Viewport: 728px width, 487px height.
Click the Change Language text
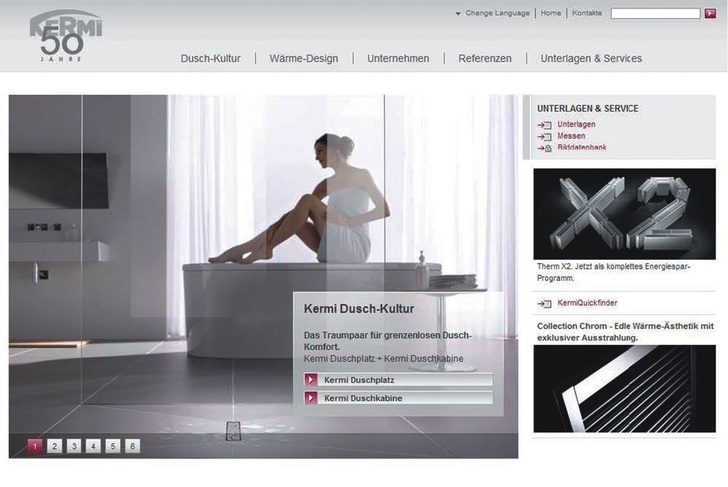pos(497,13)
